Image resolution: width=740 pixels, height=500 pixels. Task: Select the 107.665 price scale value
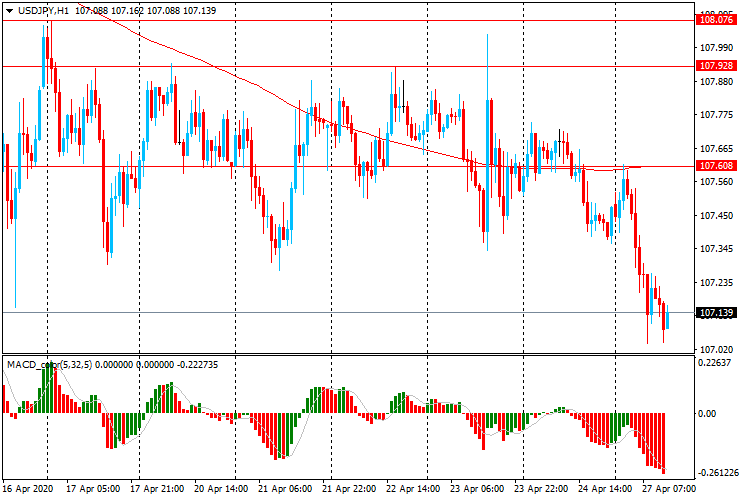coord(716,149)
